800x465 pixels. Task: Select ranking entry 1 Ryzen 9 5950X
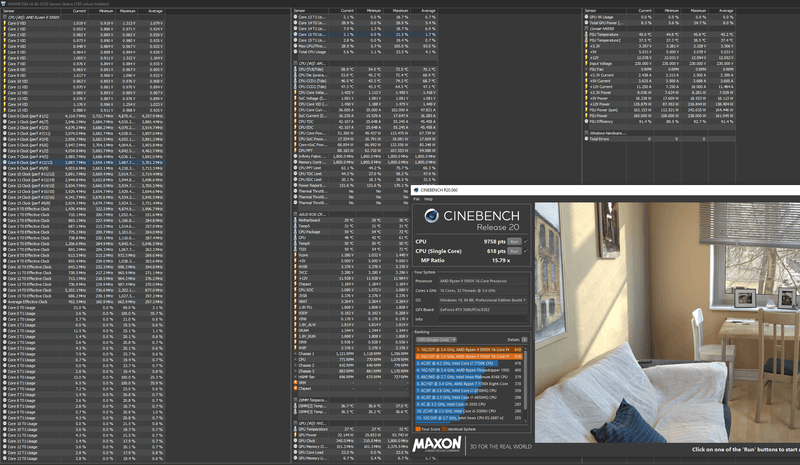coord(469,350)
